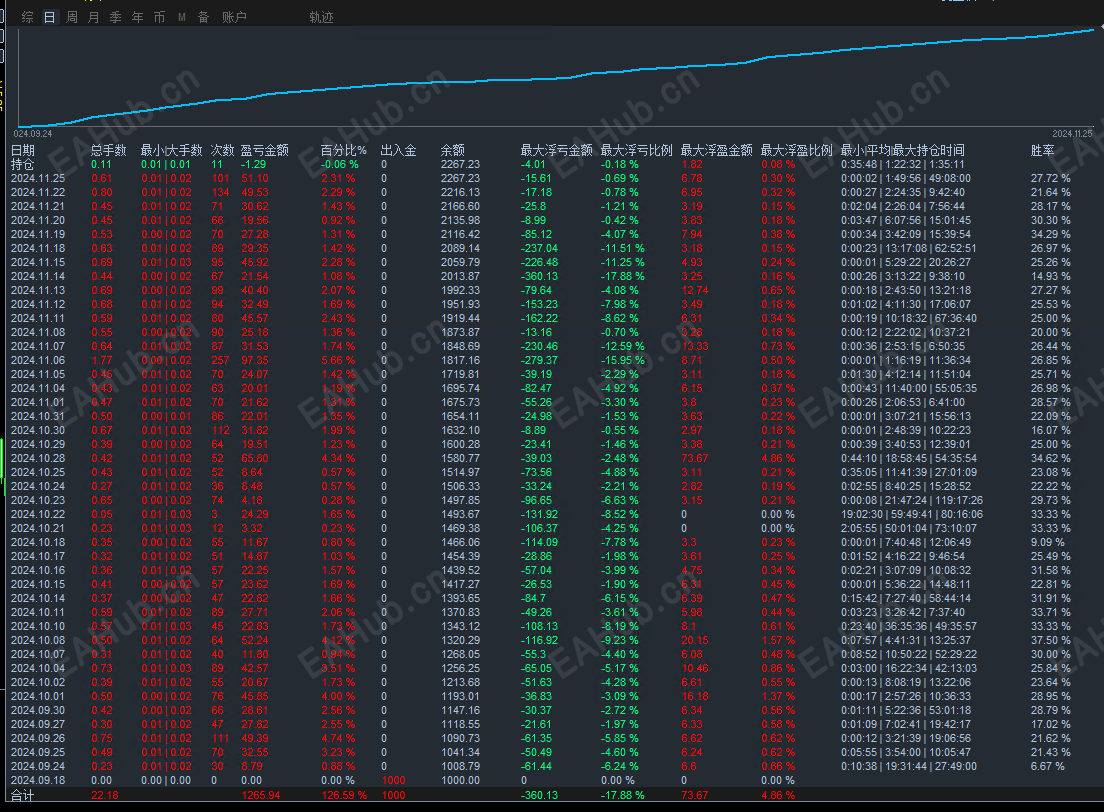This screenshot has width=1104, height=812.
Task: Select the 合计 totals row label
Action: point(23,795)
